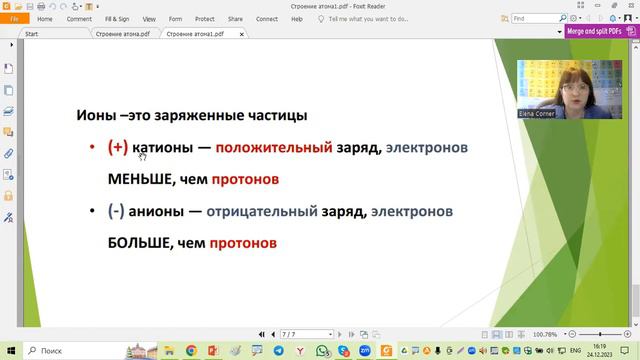Switch to the Строение атома.pdf tab
The height and width of the screenshot is (360, 640).
(122, 34)
